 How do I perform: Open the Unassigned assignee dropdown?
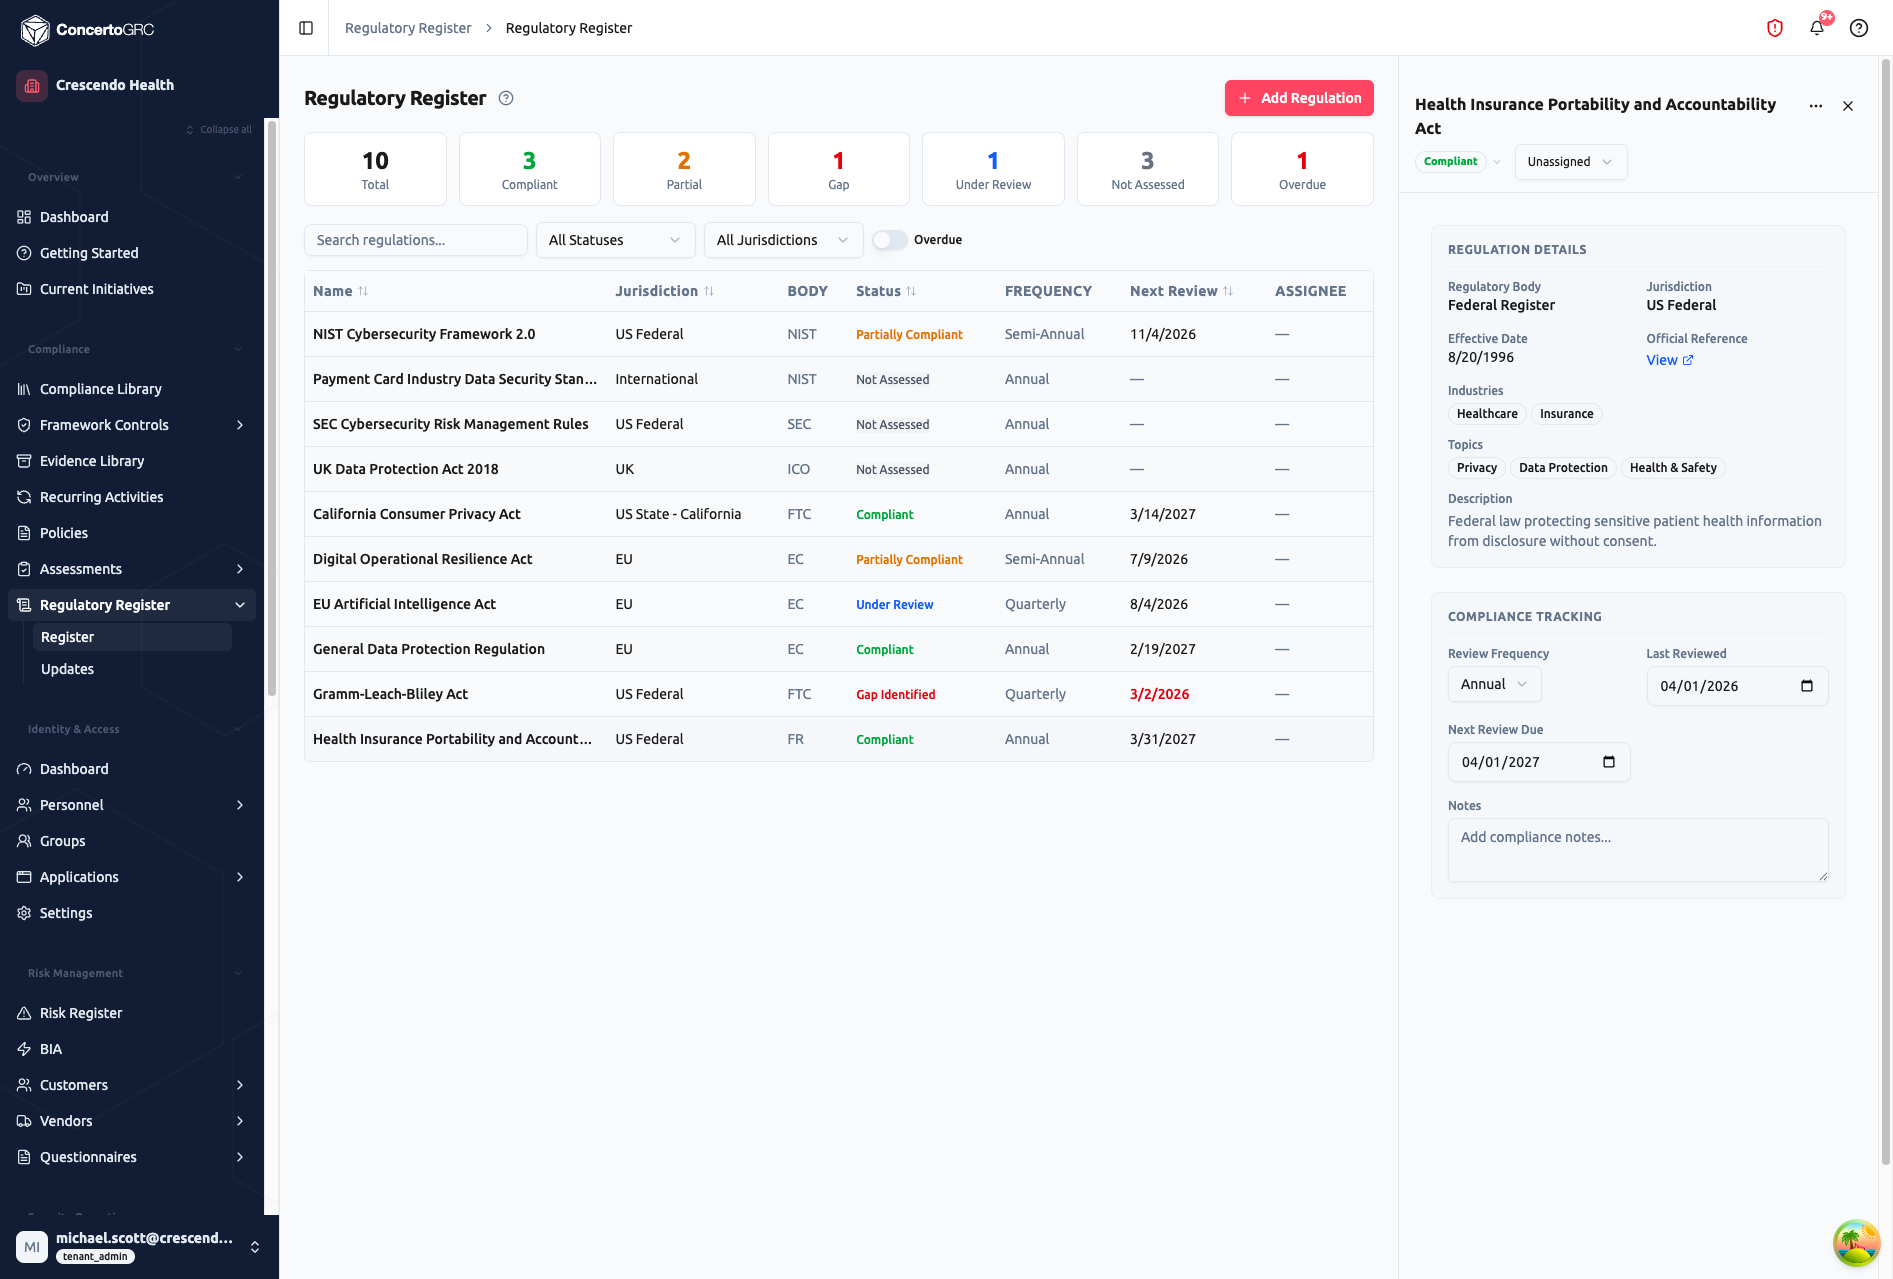1570,162
